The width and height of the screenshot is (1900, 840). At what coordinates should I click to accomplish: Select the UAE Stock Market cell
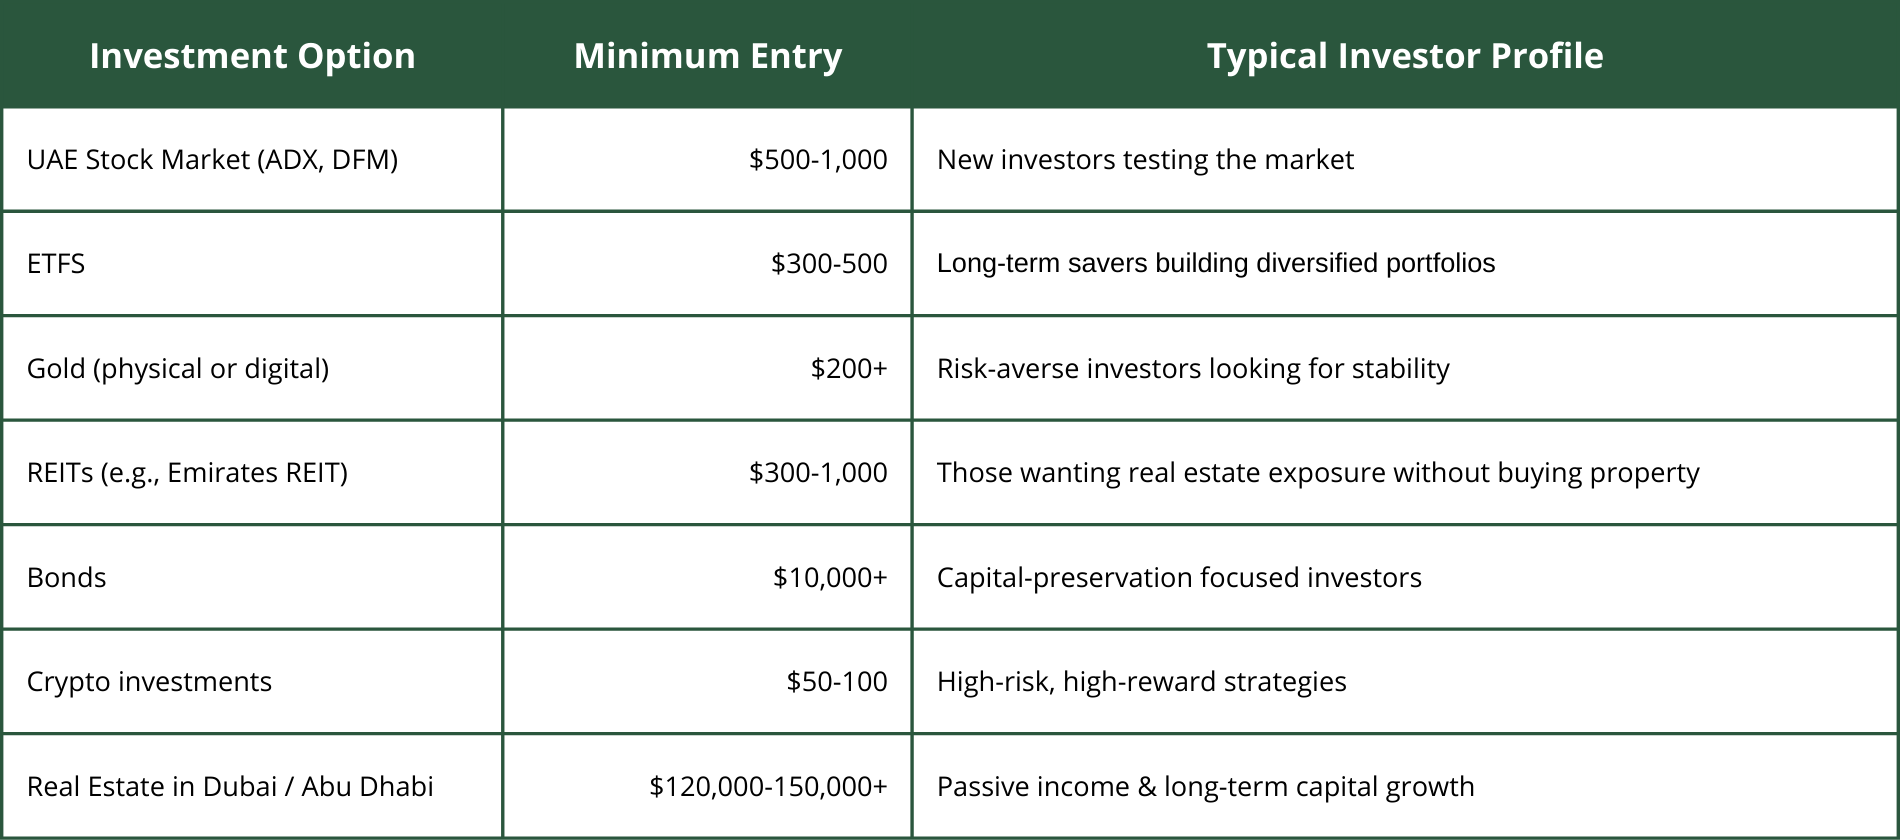[212, 160]
